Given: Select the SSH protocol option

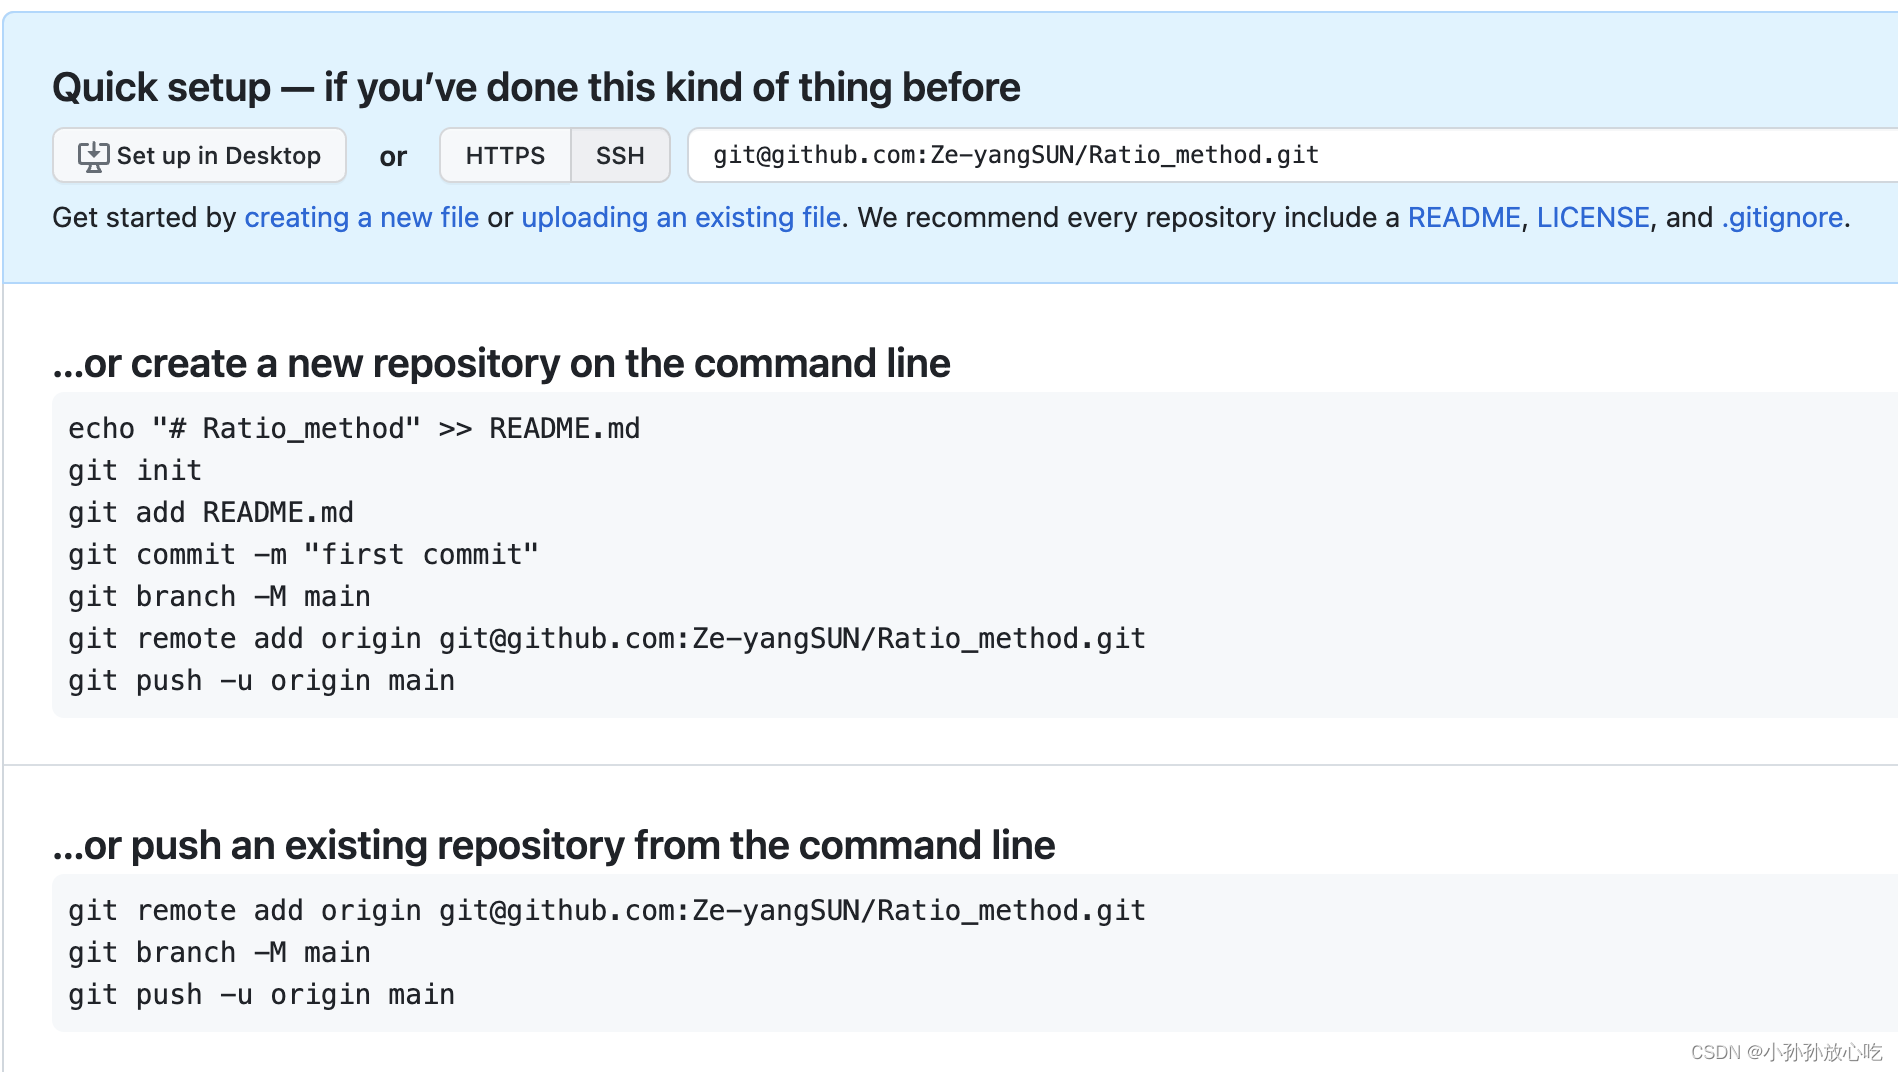Looking at the screenshot, I should coord(620,155).
